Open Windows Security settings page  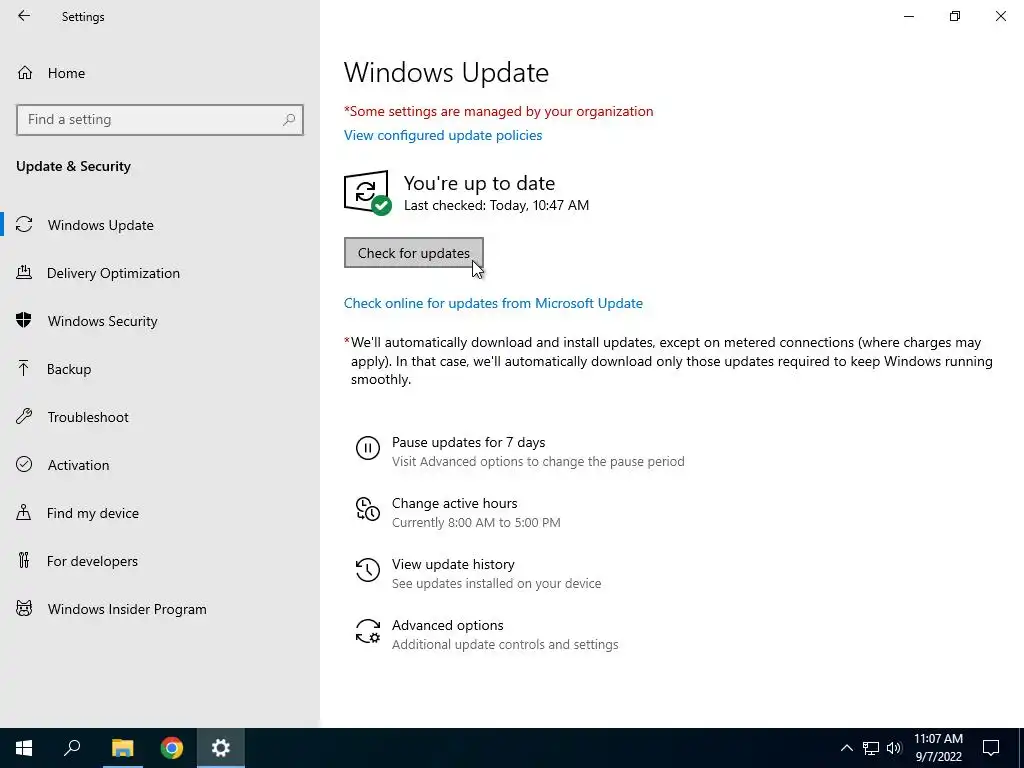160,321
